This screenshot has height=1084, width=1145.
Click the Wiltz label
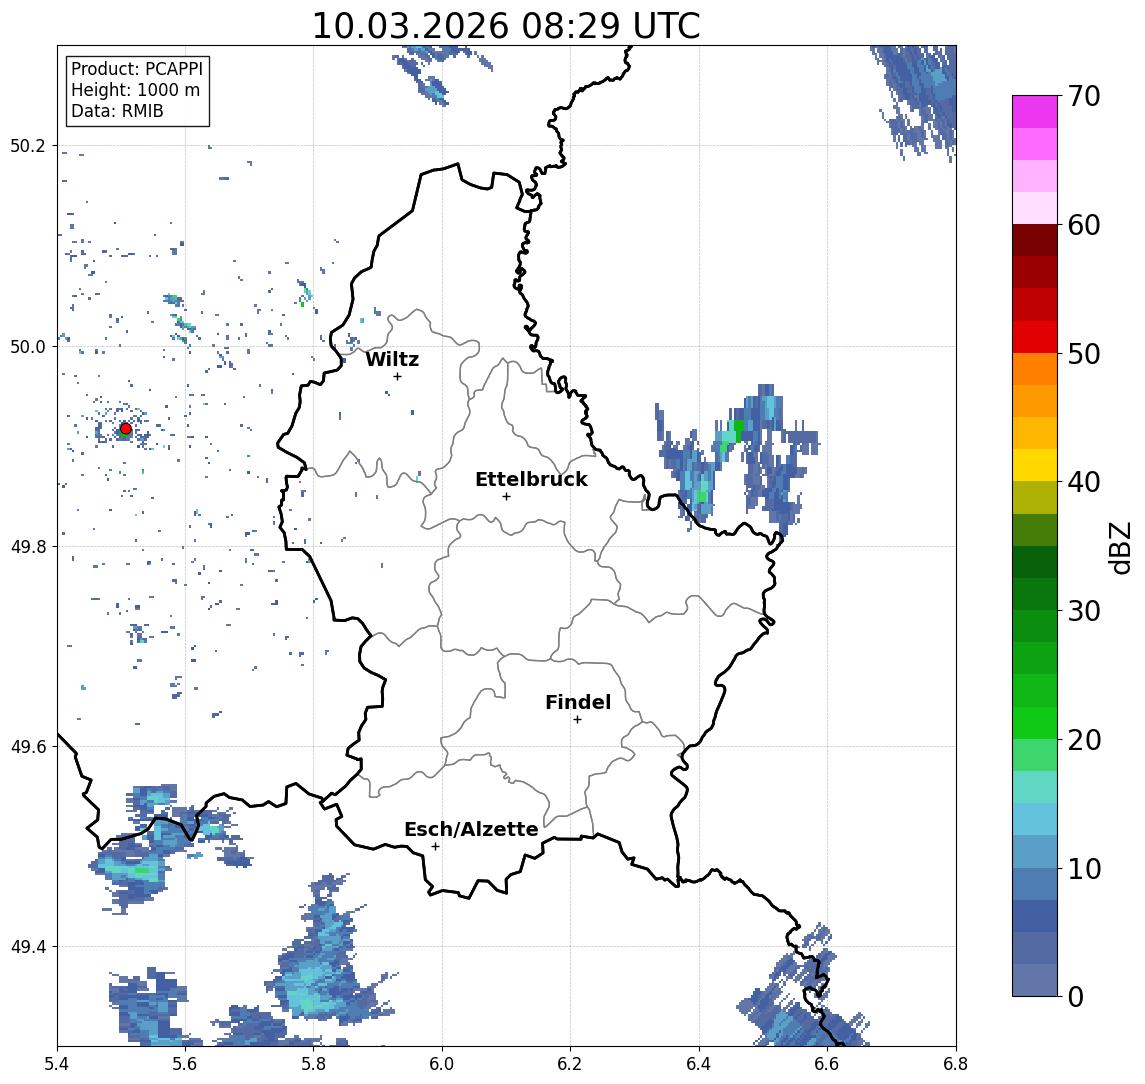392,359
